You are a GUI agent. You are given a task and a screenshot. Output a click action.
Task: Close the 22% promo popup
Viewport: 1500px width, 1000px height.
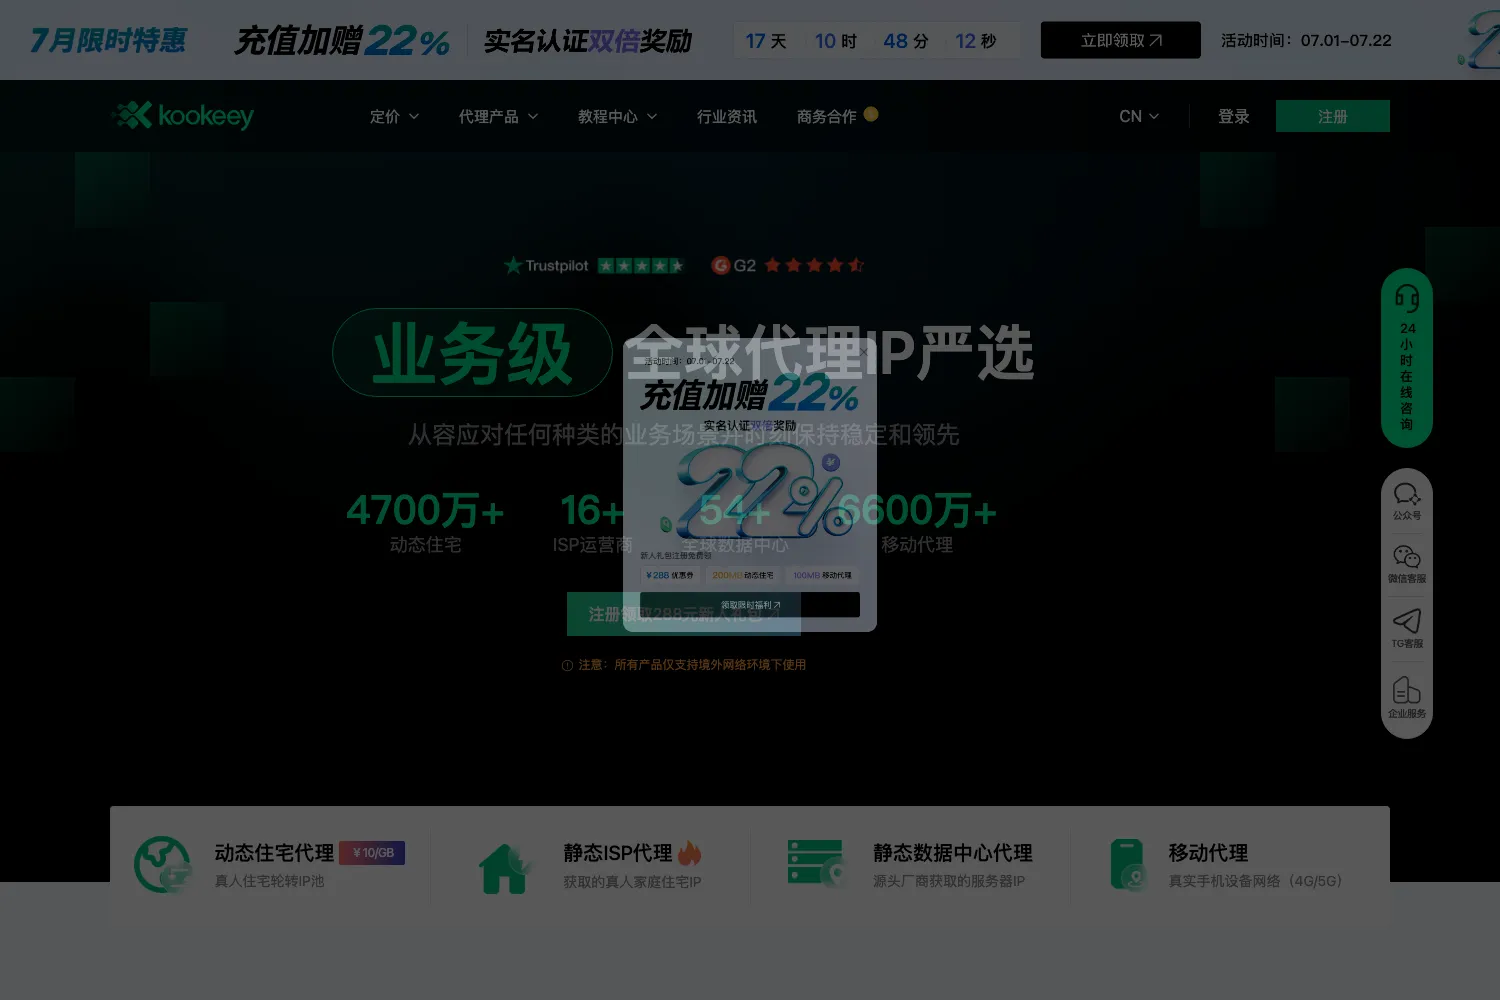(x=861, y=350)
